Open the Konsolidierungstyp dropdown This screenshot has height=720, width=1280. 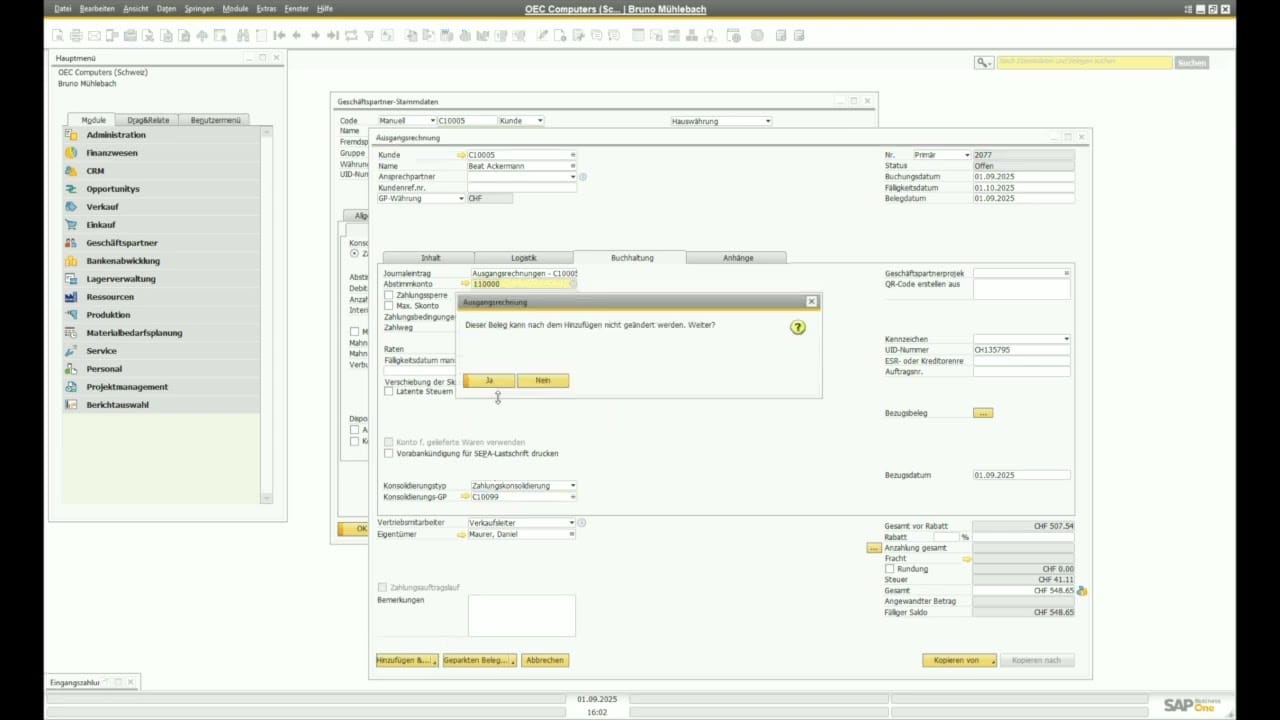pos(572,486)
